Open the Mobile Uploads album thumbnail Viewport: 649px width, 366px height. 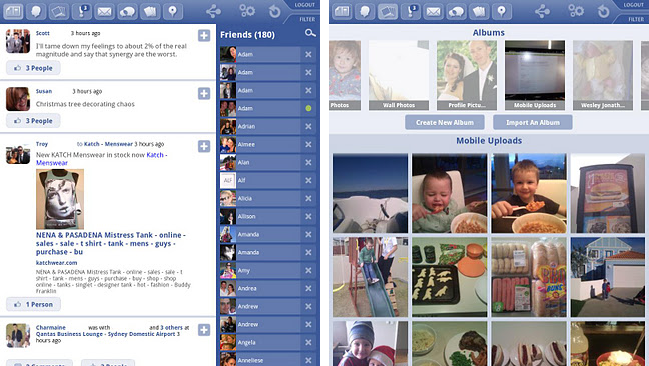coord(535,75)
